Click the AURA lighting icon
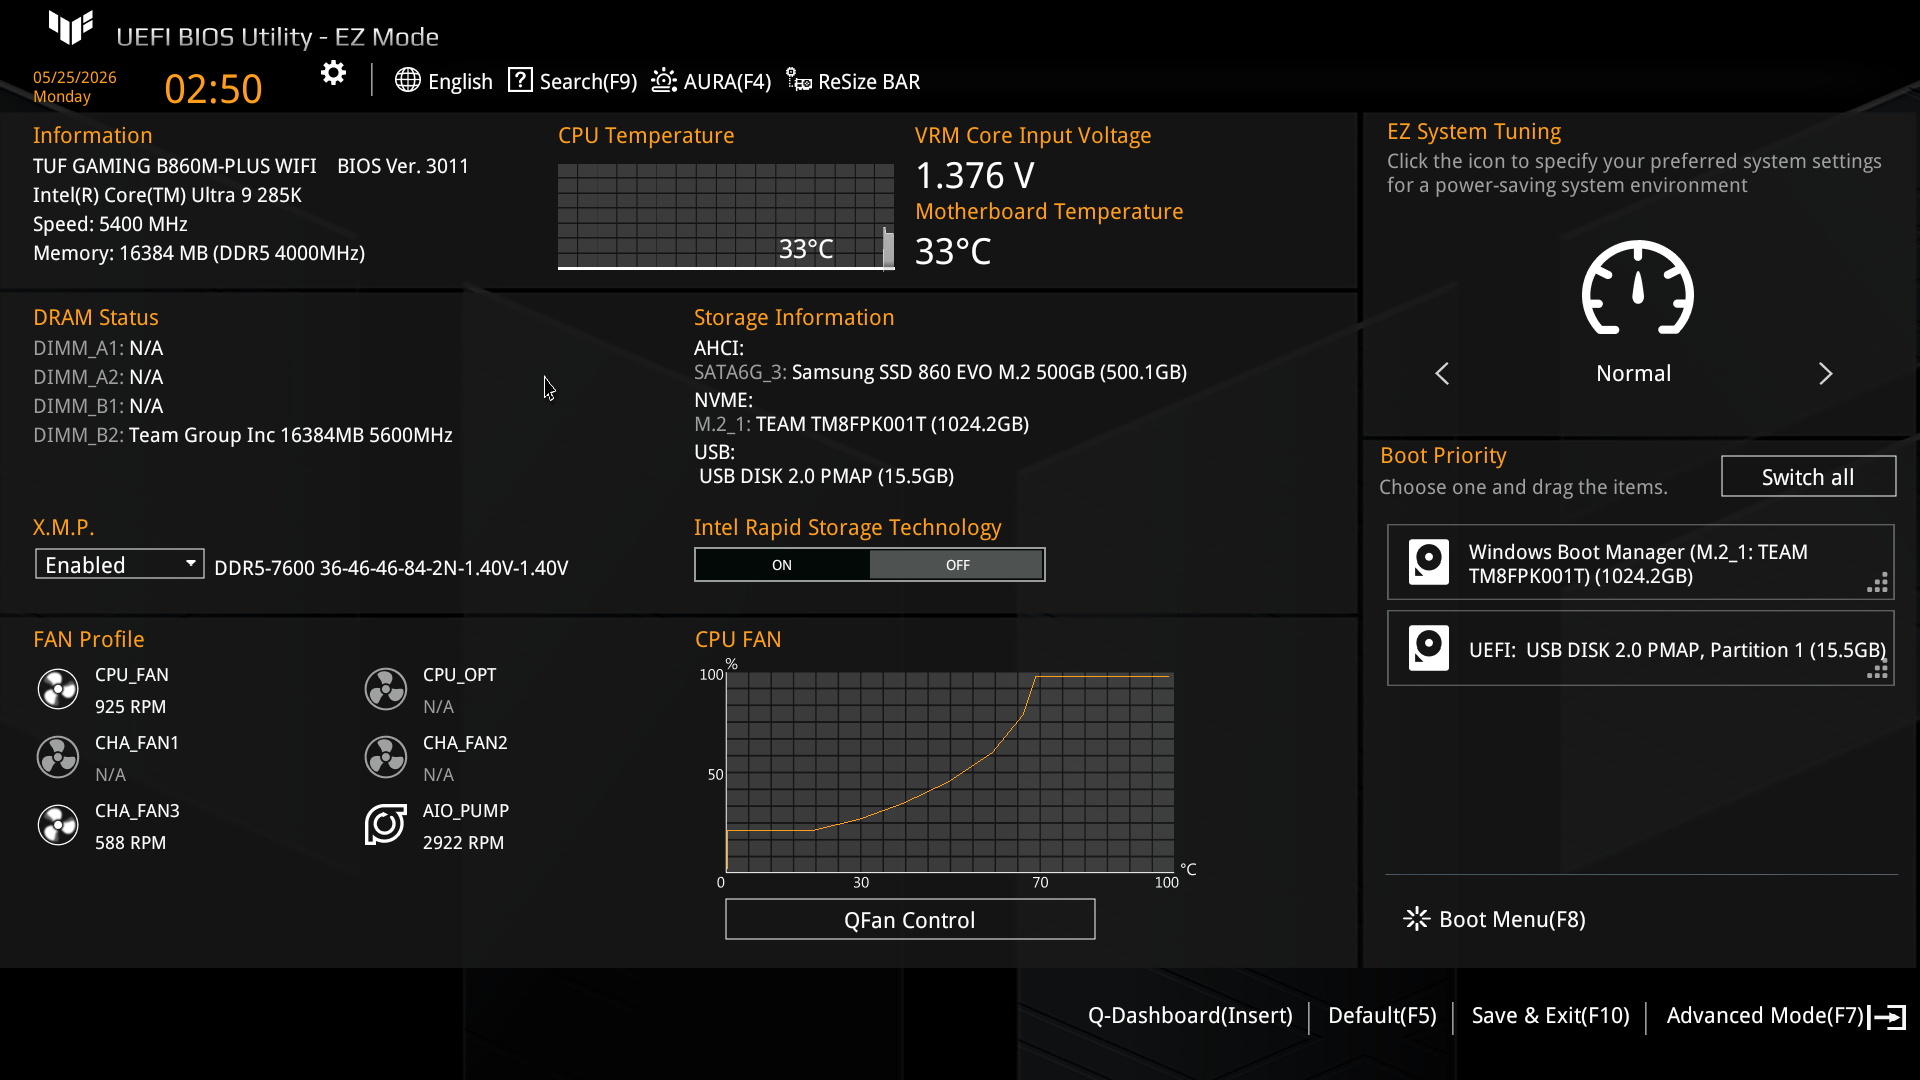The width and height of the screenshot is (1920, 1080). 664,80
